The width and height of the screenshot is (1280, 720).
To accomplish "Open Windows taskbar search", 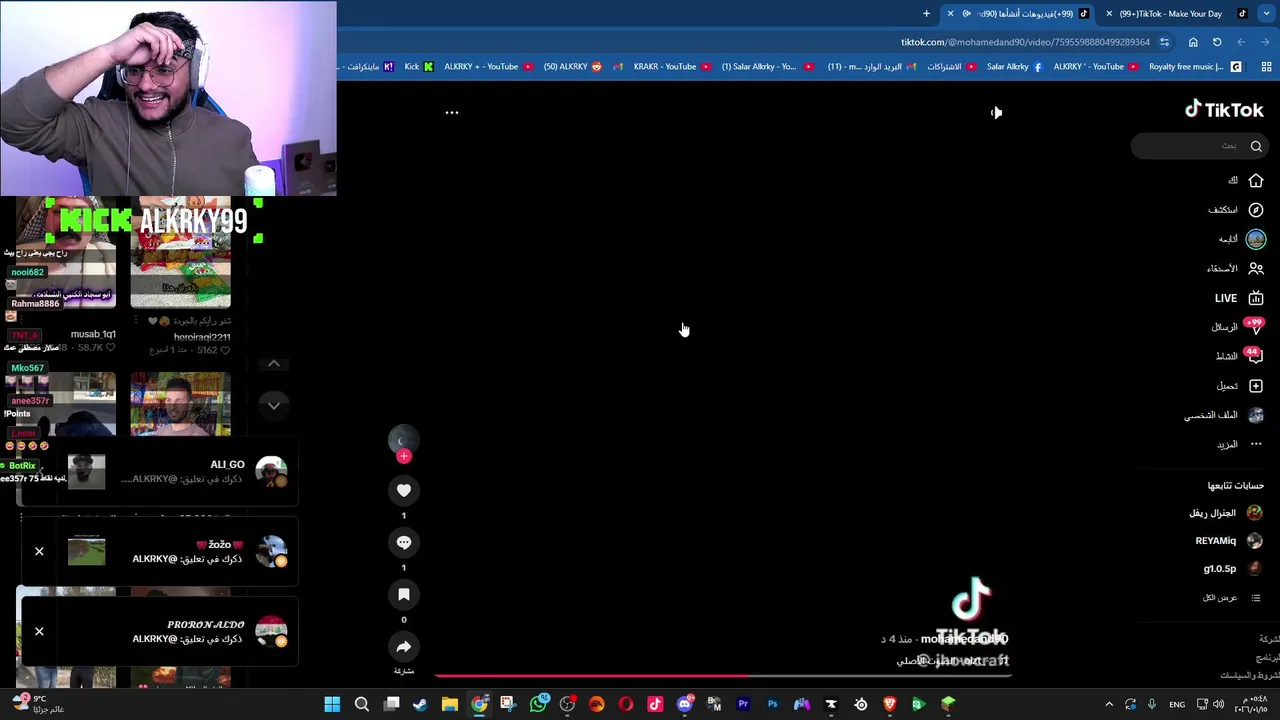I will click(x=362, y=705).
